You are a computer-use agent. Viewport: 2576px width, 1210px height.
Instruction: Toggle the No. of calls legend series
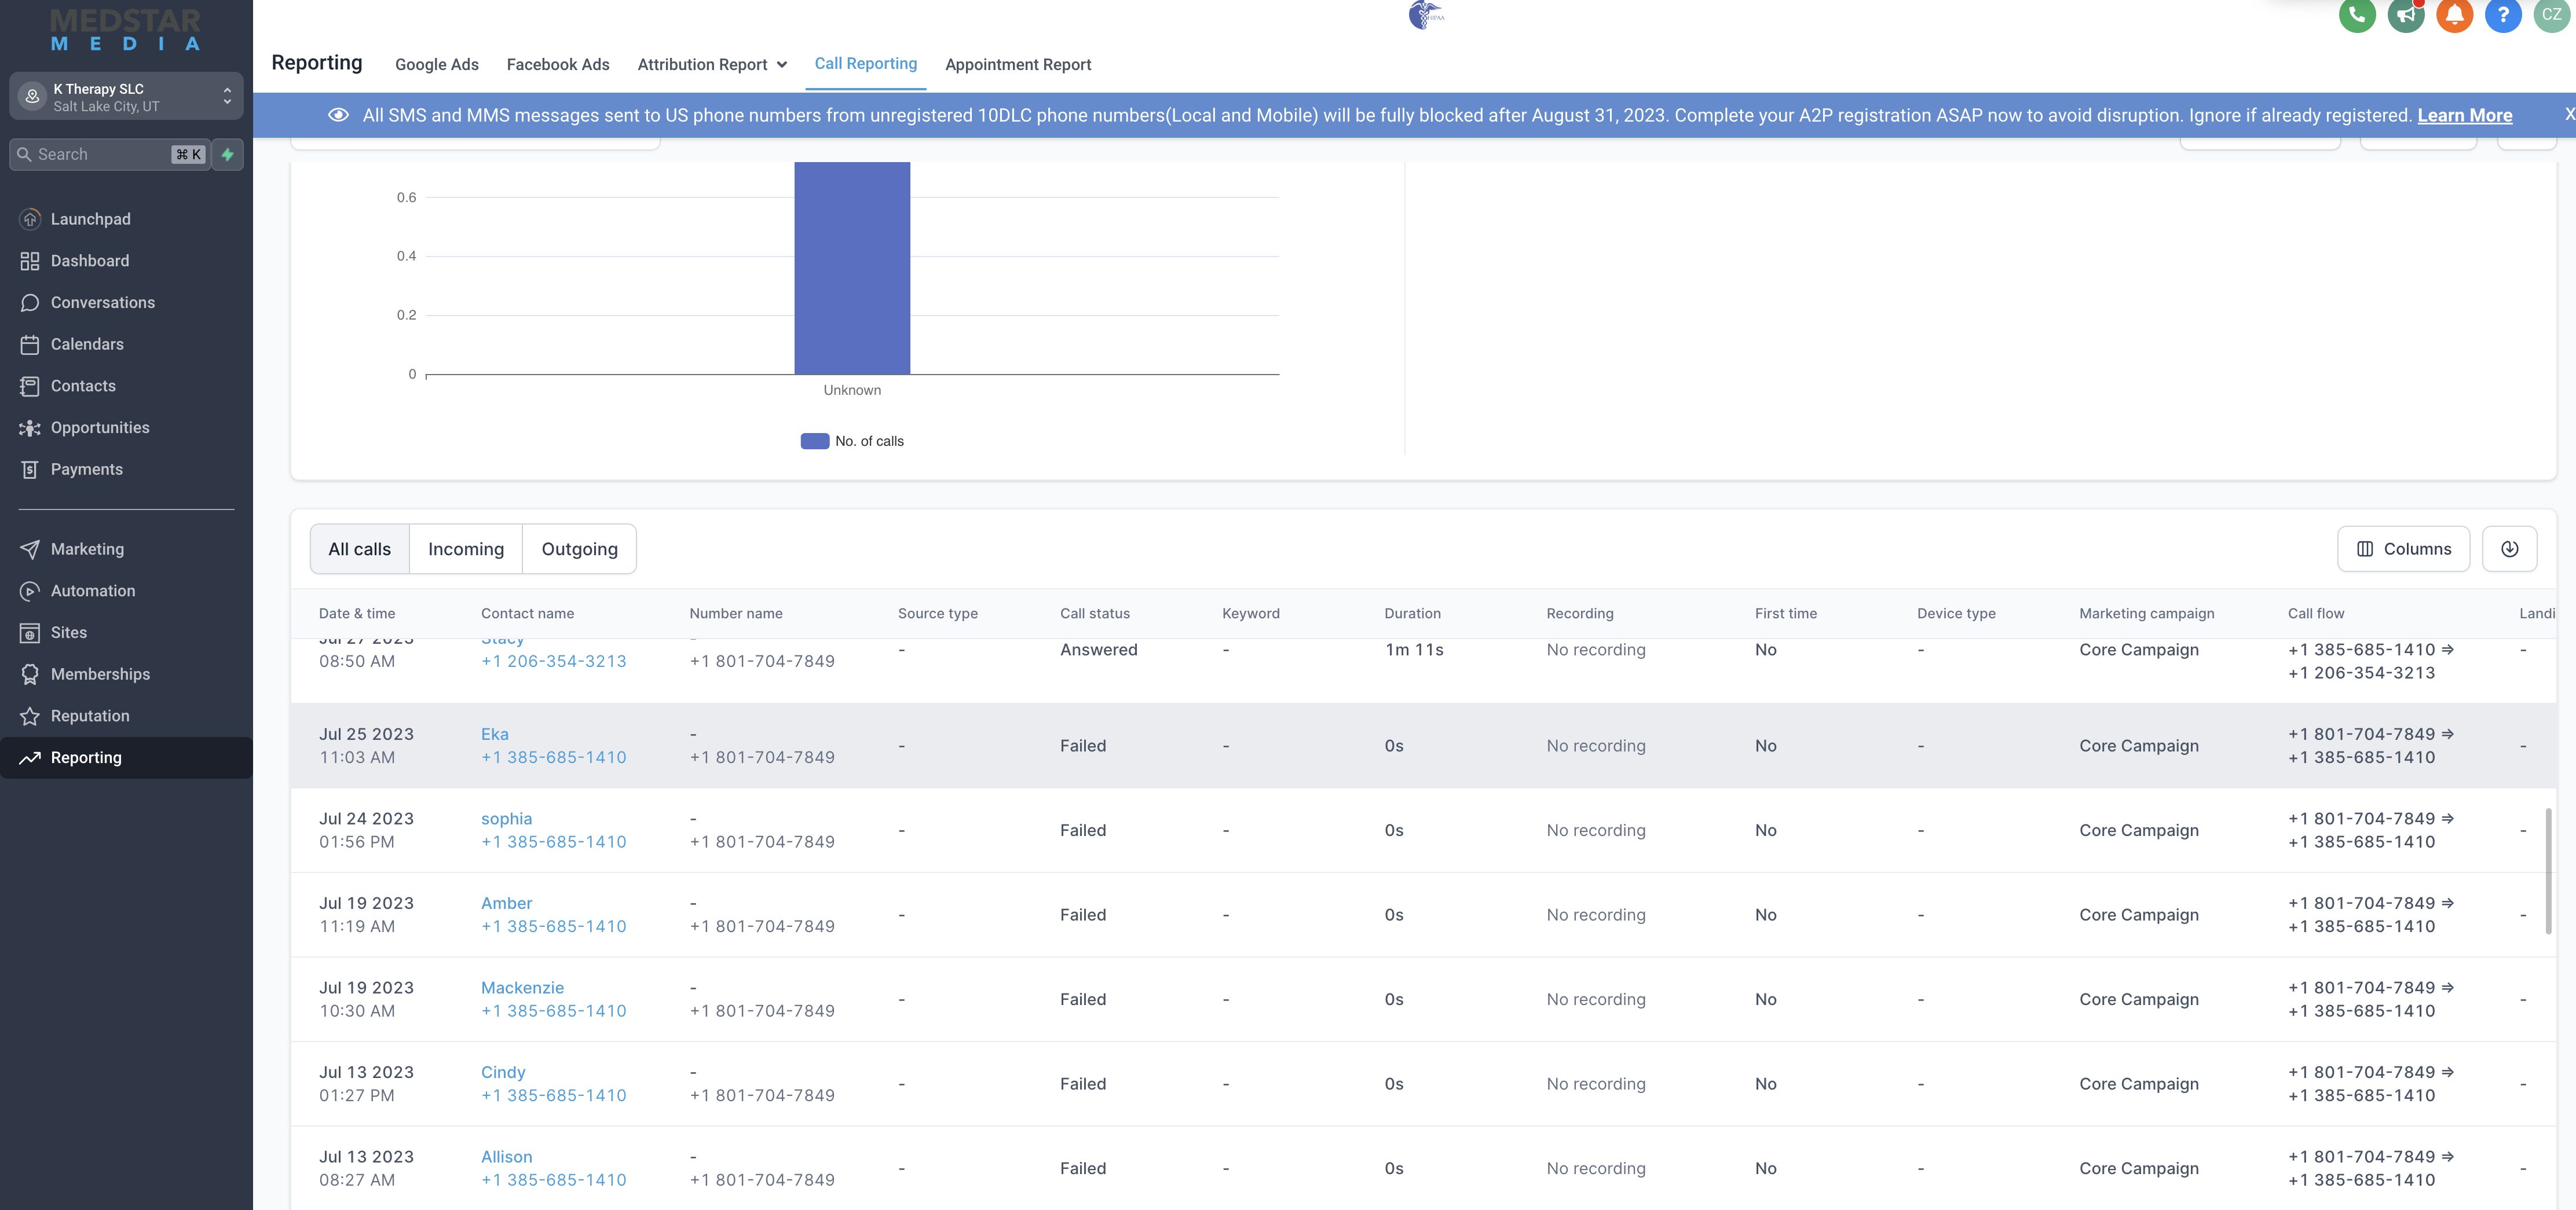point(852,441)
